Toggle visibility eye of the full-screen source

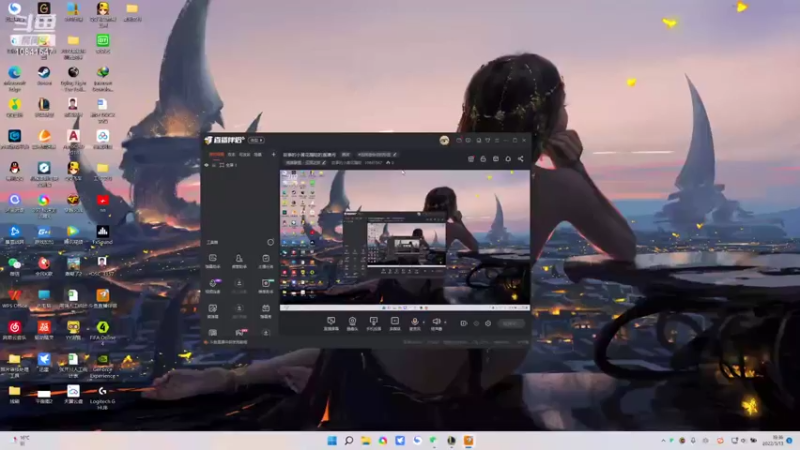pos(207,165)
